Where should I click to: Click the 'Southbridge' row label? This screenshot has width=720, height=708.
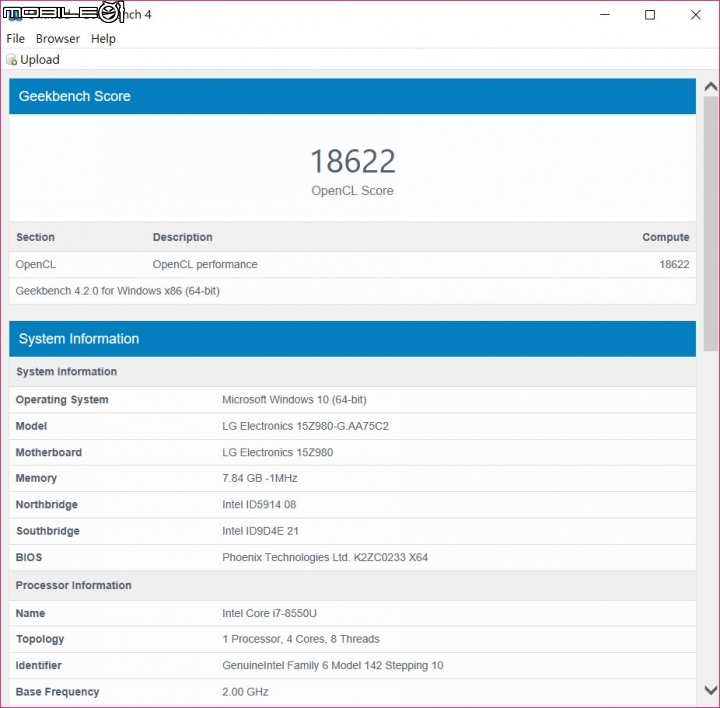point(48,531)
